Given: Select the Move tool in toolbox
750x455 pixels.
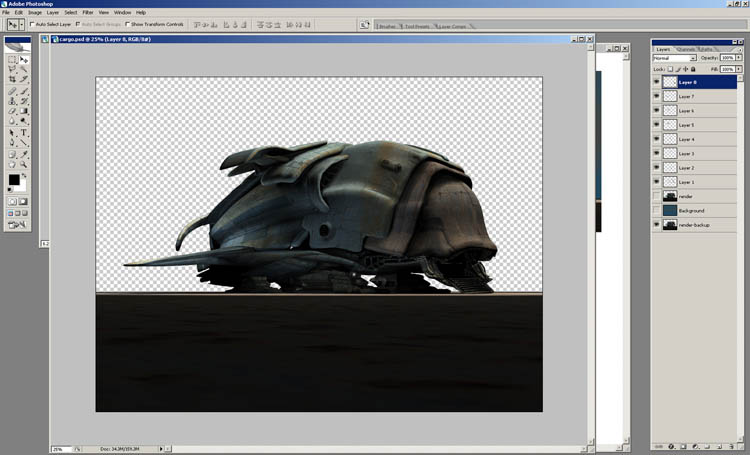Looking at the screenshot, I should pos(24,60).
